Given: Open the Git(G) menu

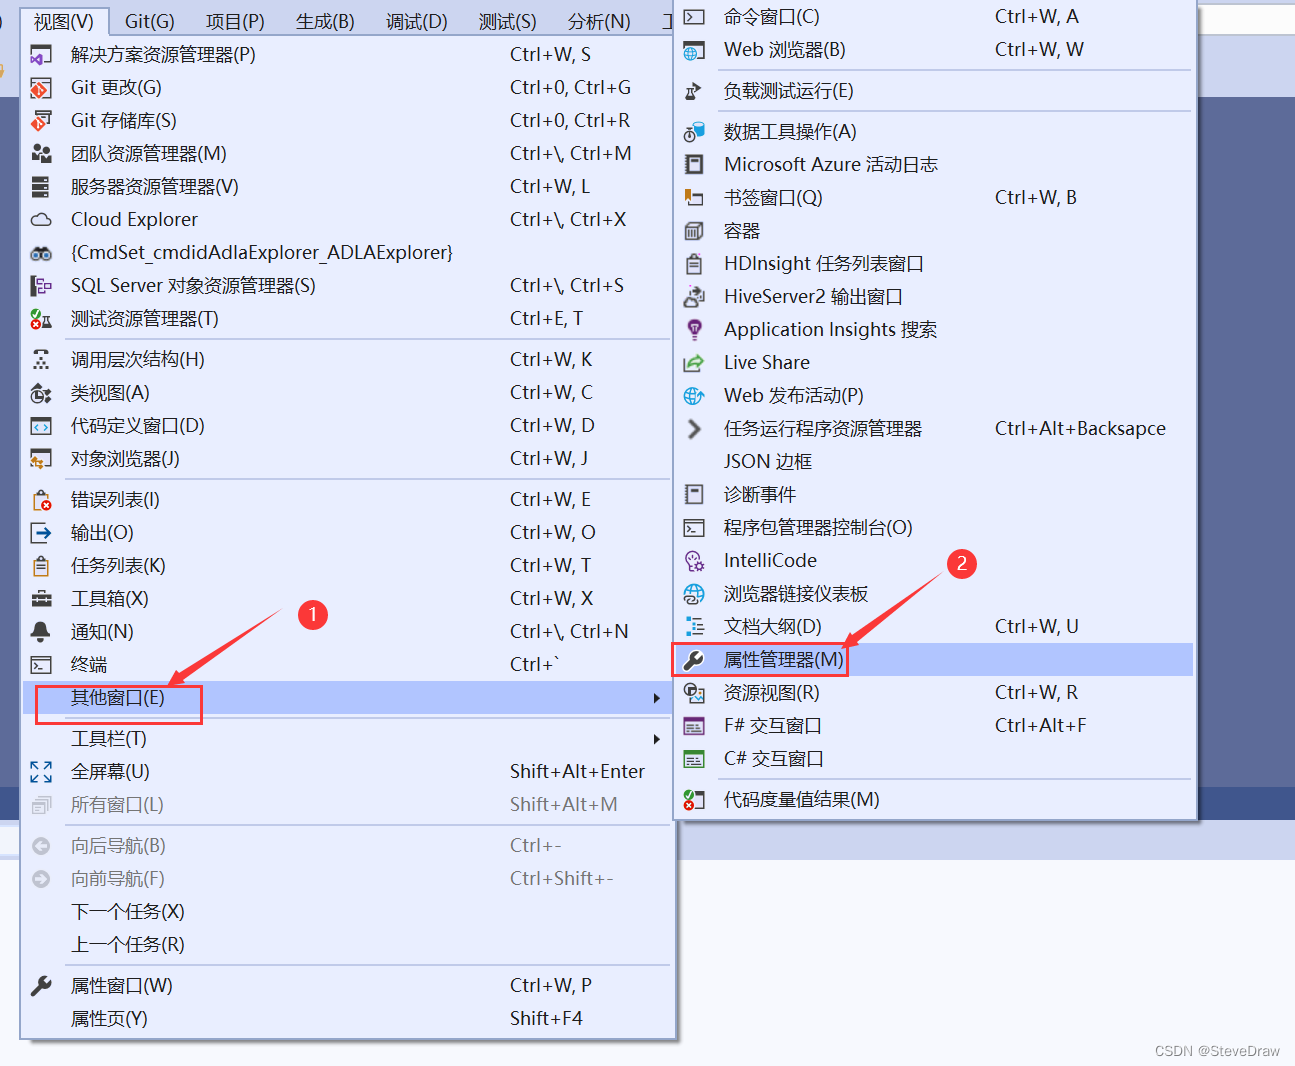Looking at the screenshot, I should coord(150,21).
